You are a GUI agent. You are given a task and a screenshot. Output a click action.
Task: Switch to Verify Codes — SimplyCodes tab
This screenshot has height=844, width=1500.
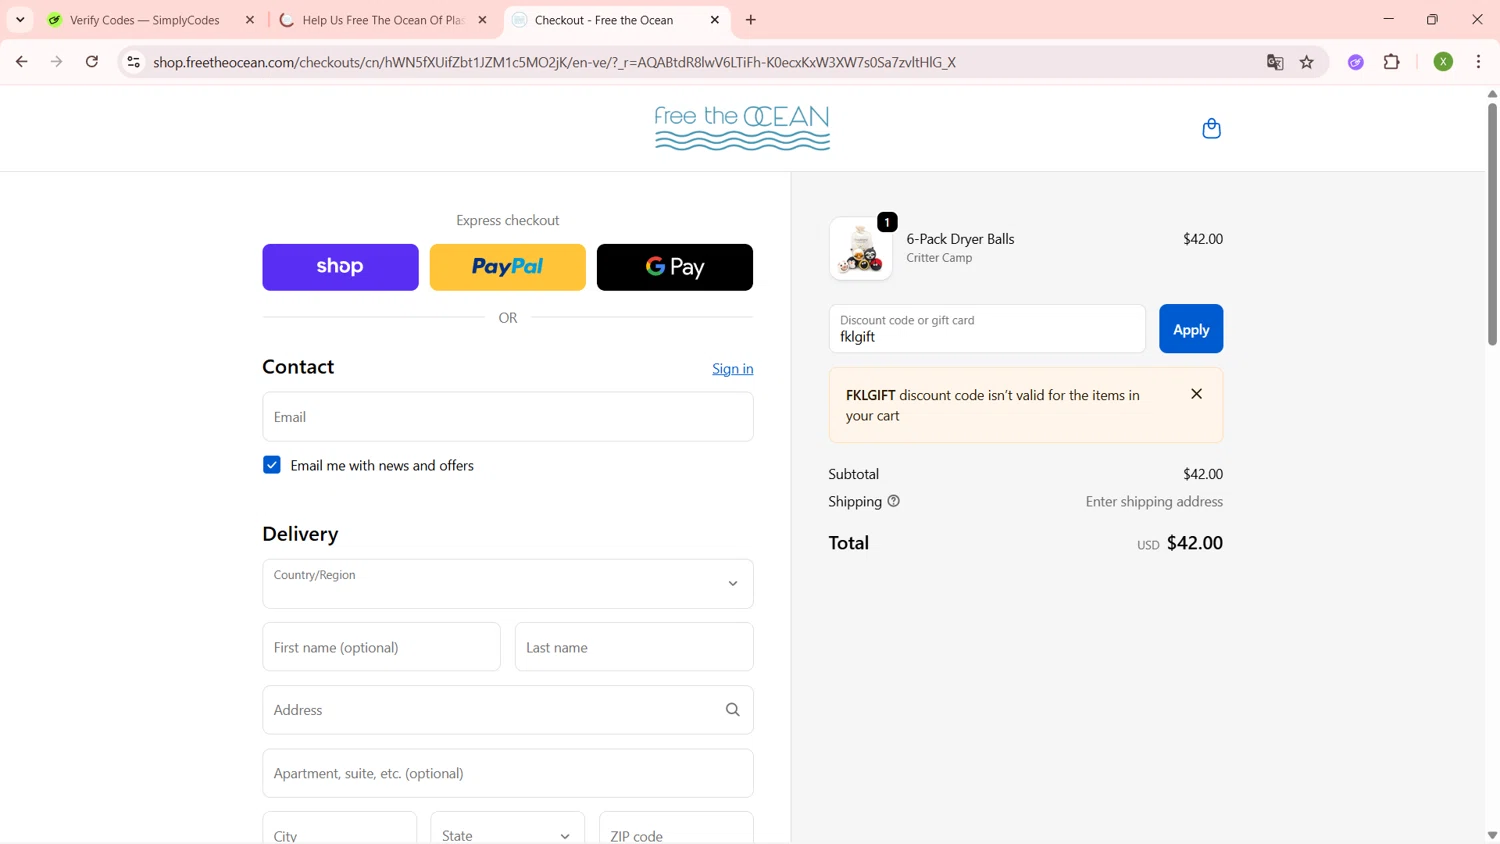[x=145, y=20]
